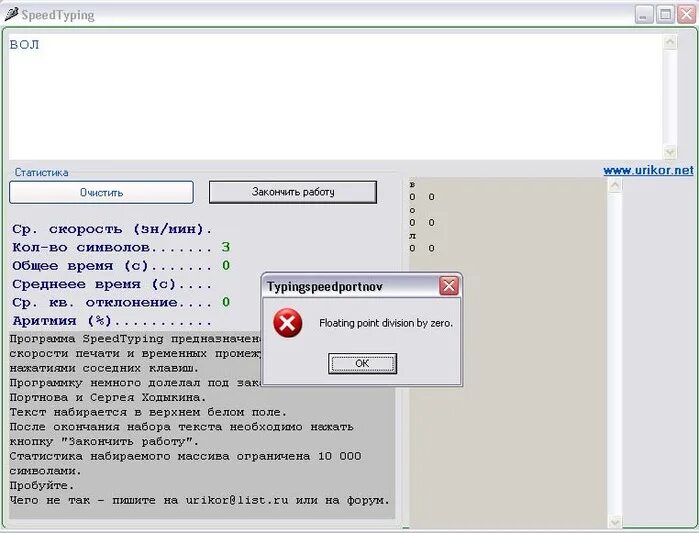Viewport: 699px width, 533px height.
Task: Click the Floating point division by zero message
Action: coord(386,323)
